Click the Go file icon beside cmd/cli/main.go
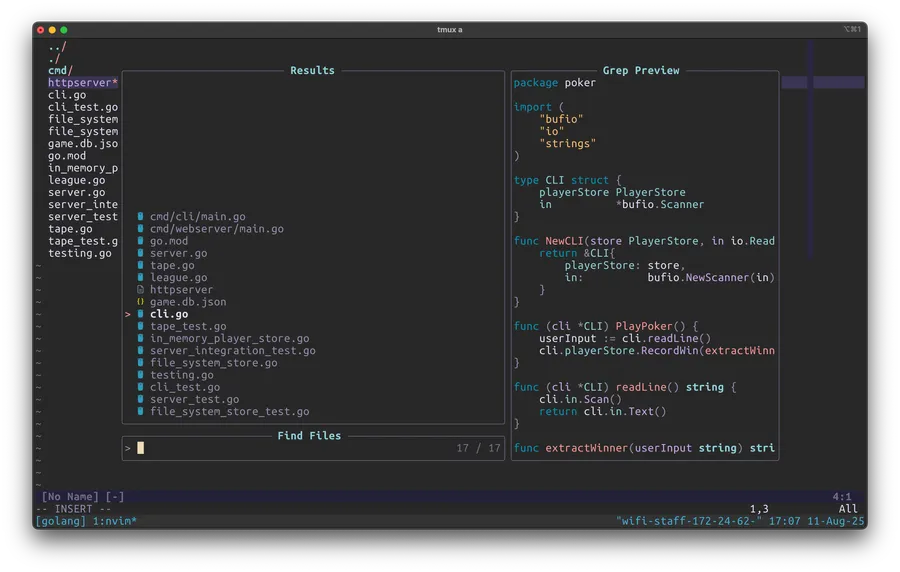Screen dimensions: 900x572 140,216
